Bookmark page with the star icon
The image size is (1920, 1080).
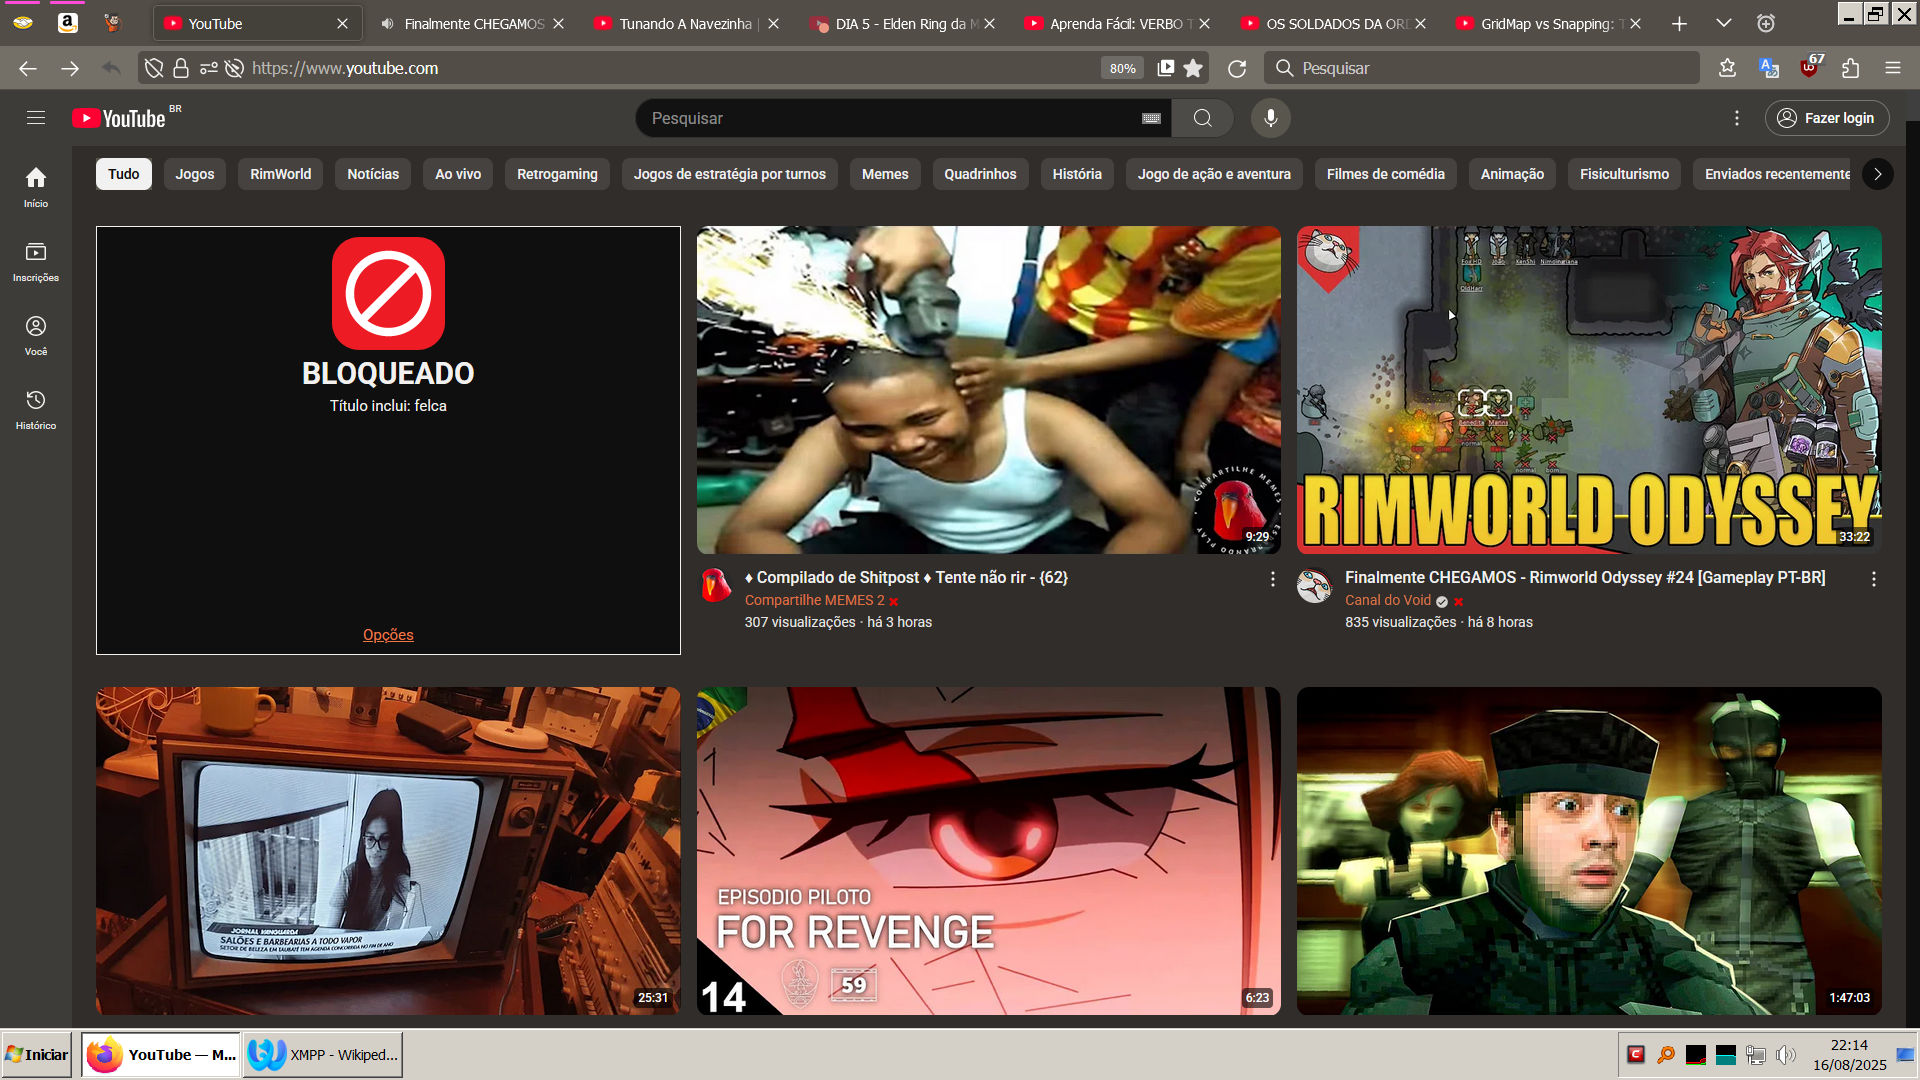(x=1193, y=68)
